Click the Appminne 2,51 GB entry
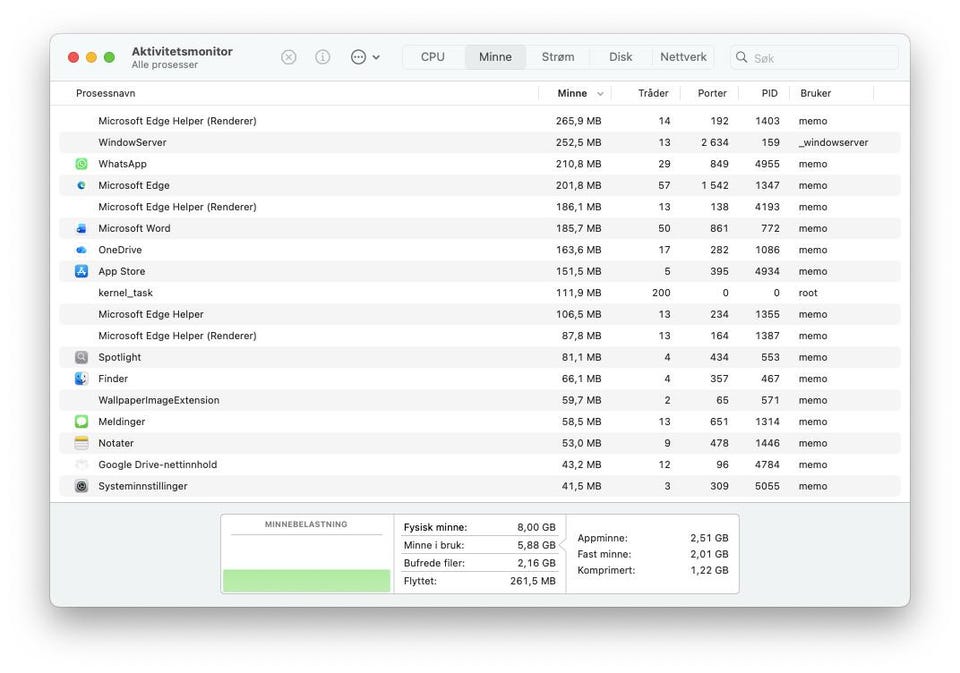The height and width of the screenshot is (673, 960). (653, 538)
